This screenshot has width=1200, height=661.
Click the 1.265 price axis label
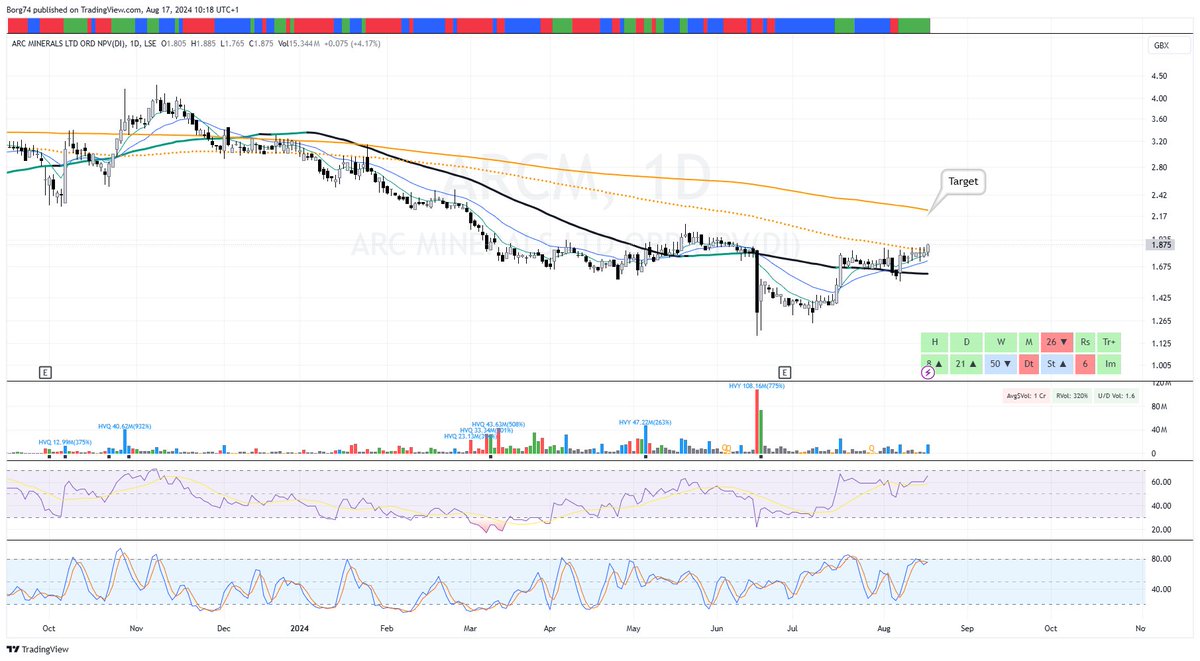point(1161,321)
